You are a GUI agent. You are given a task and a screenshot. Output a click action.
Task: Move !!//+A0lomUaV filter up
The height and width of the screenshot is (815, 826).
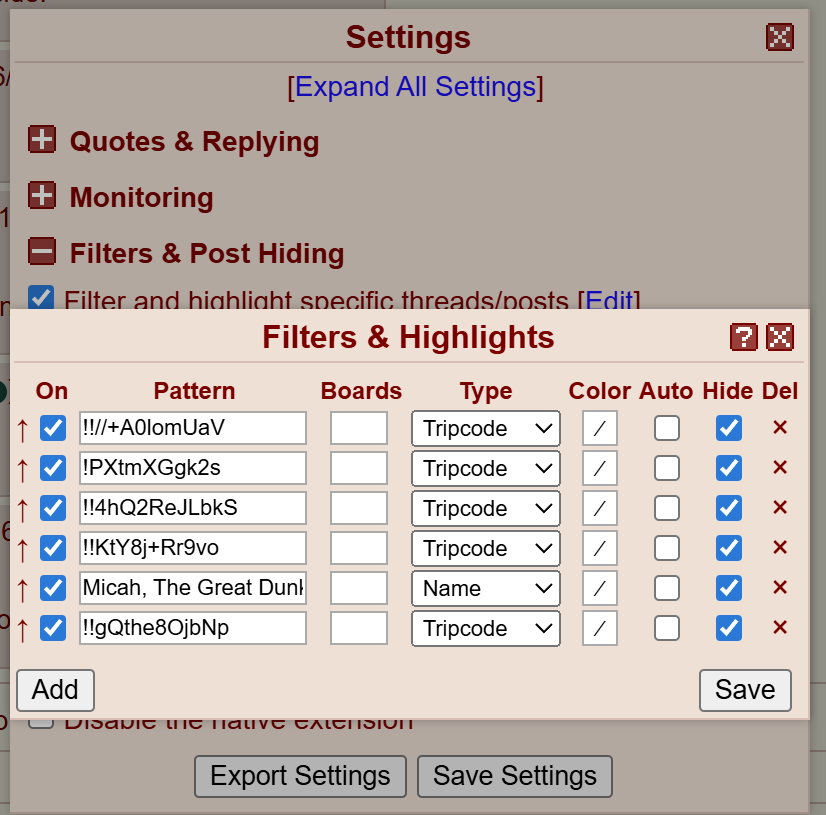click(22, 429)
